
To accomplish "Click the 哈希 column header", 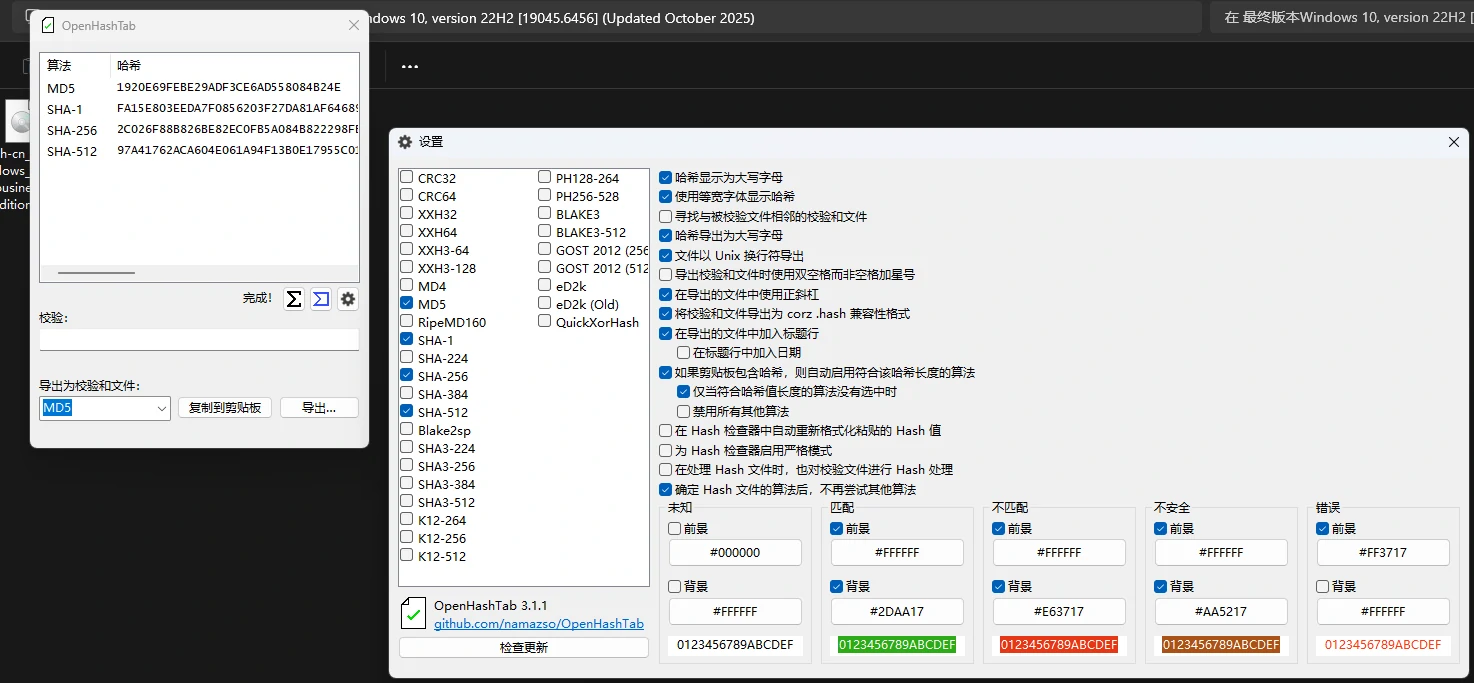I will coord(130,66).
